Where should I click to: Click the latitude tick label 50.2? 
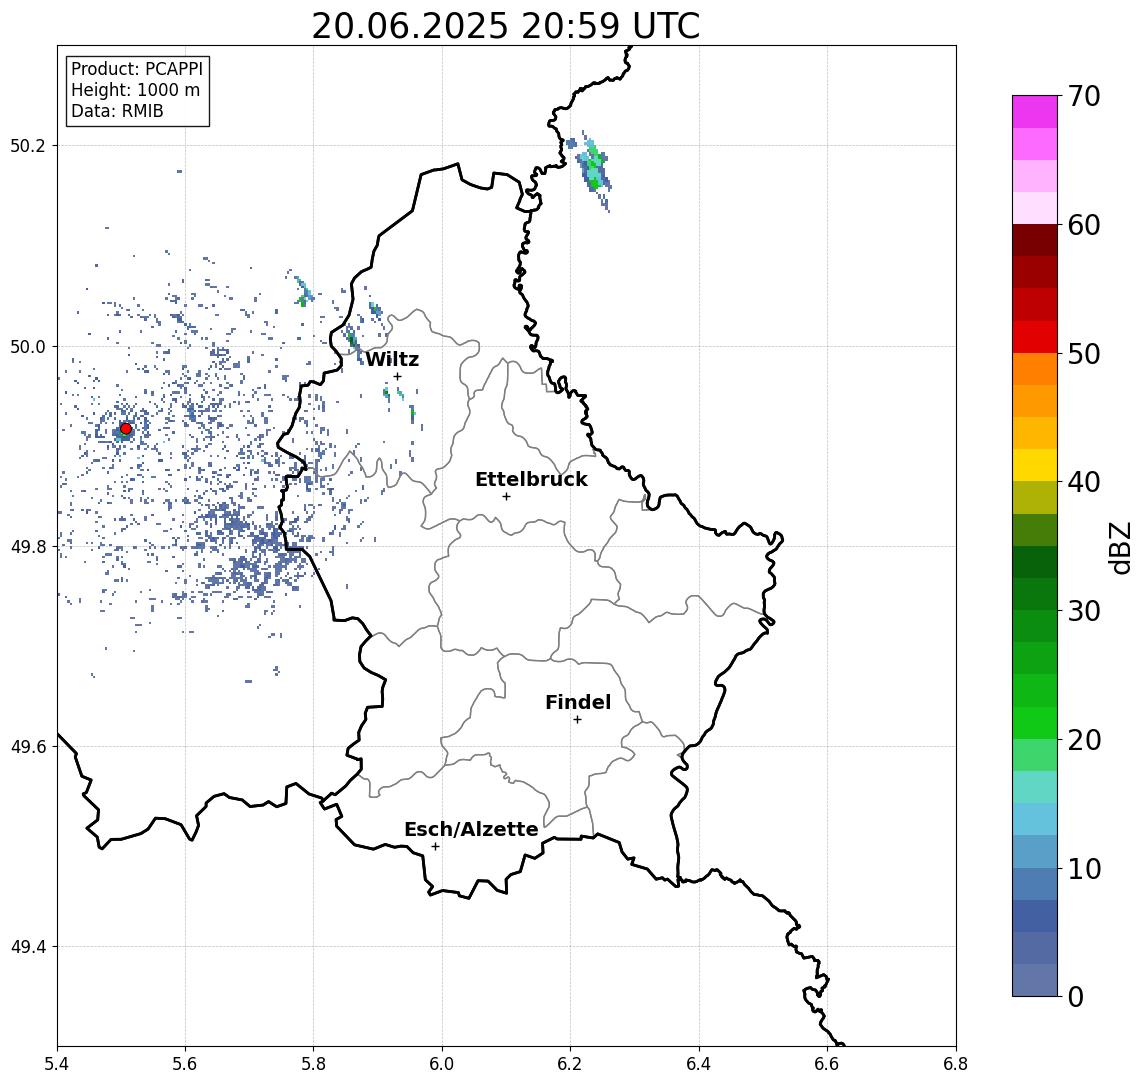tap(27, 145)
